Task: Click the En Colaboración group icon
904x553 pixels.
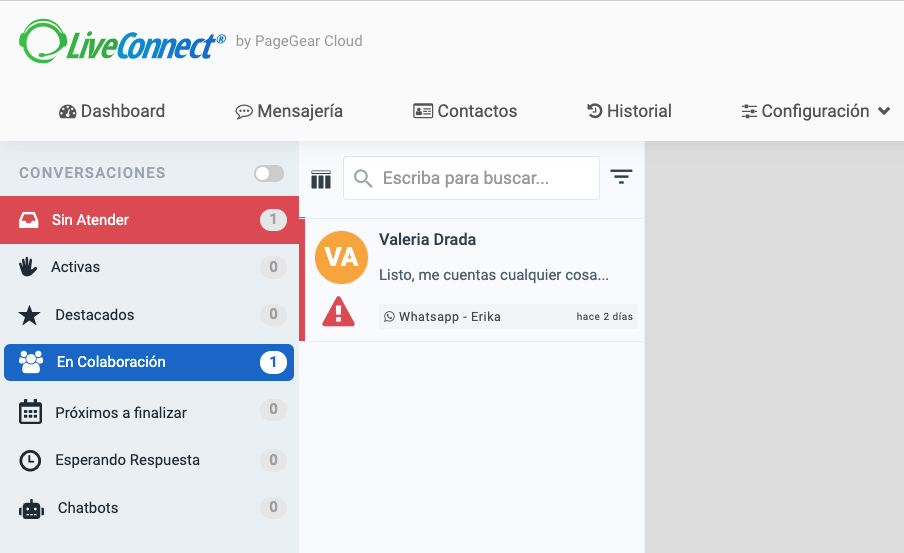Action: tap(31, 362)
